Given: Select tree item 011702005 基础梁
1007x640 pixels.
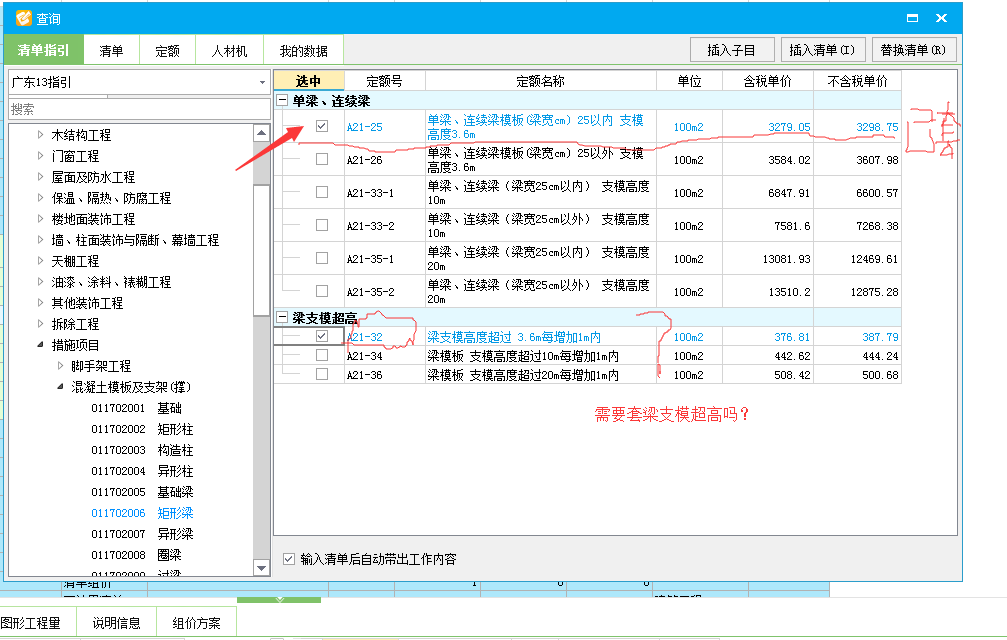Looking at the screenshot, I should 142,492.
